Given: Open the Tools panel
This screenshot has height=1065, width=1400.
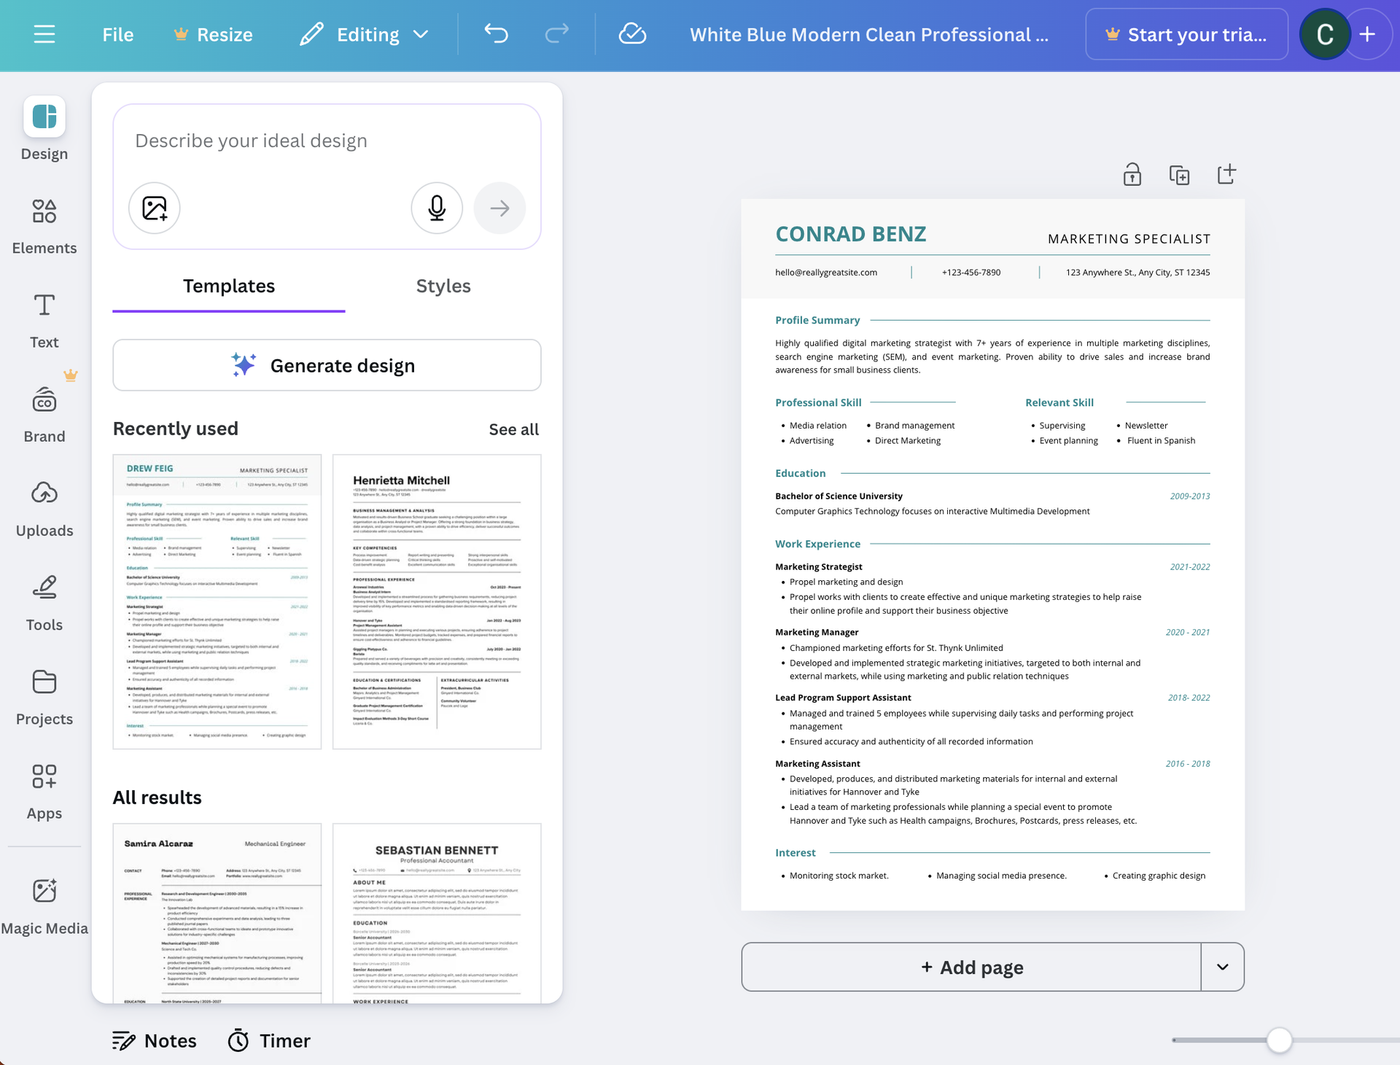Looking at the screenshot, I should (x=44, y=600).
